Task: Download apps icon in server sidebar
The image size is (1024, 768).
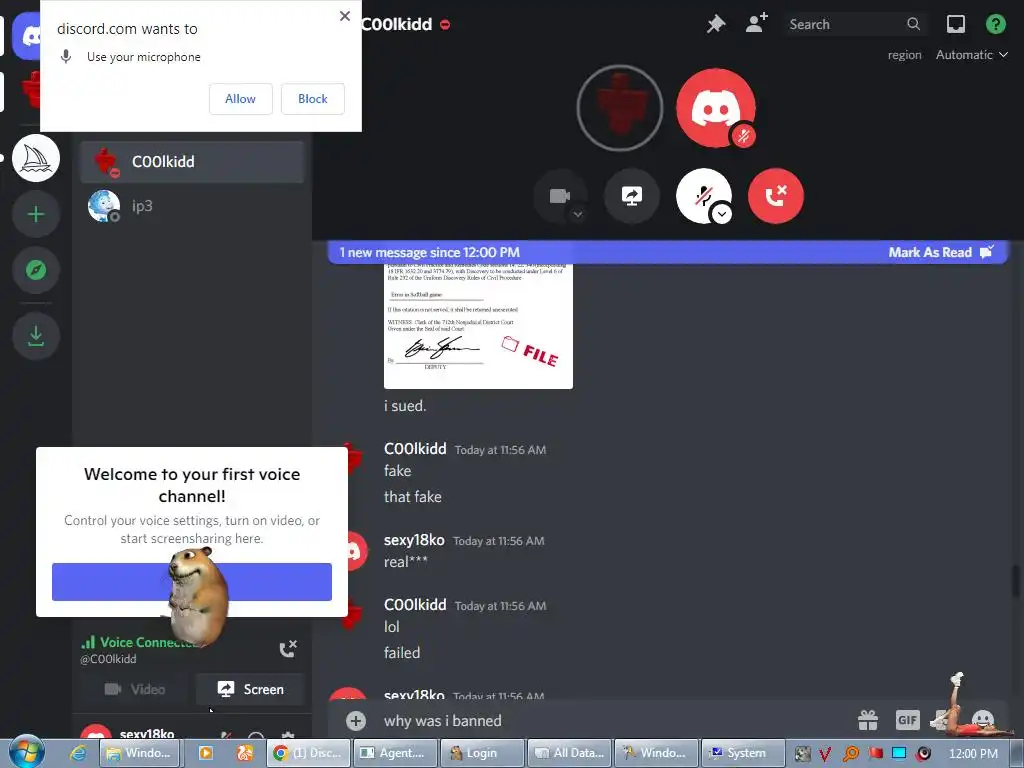Action: pyautogui.click(x=36, y=336)
